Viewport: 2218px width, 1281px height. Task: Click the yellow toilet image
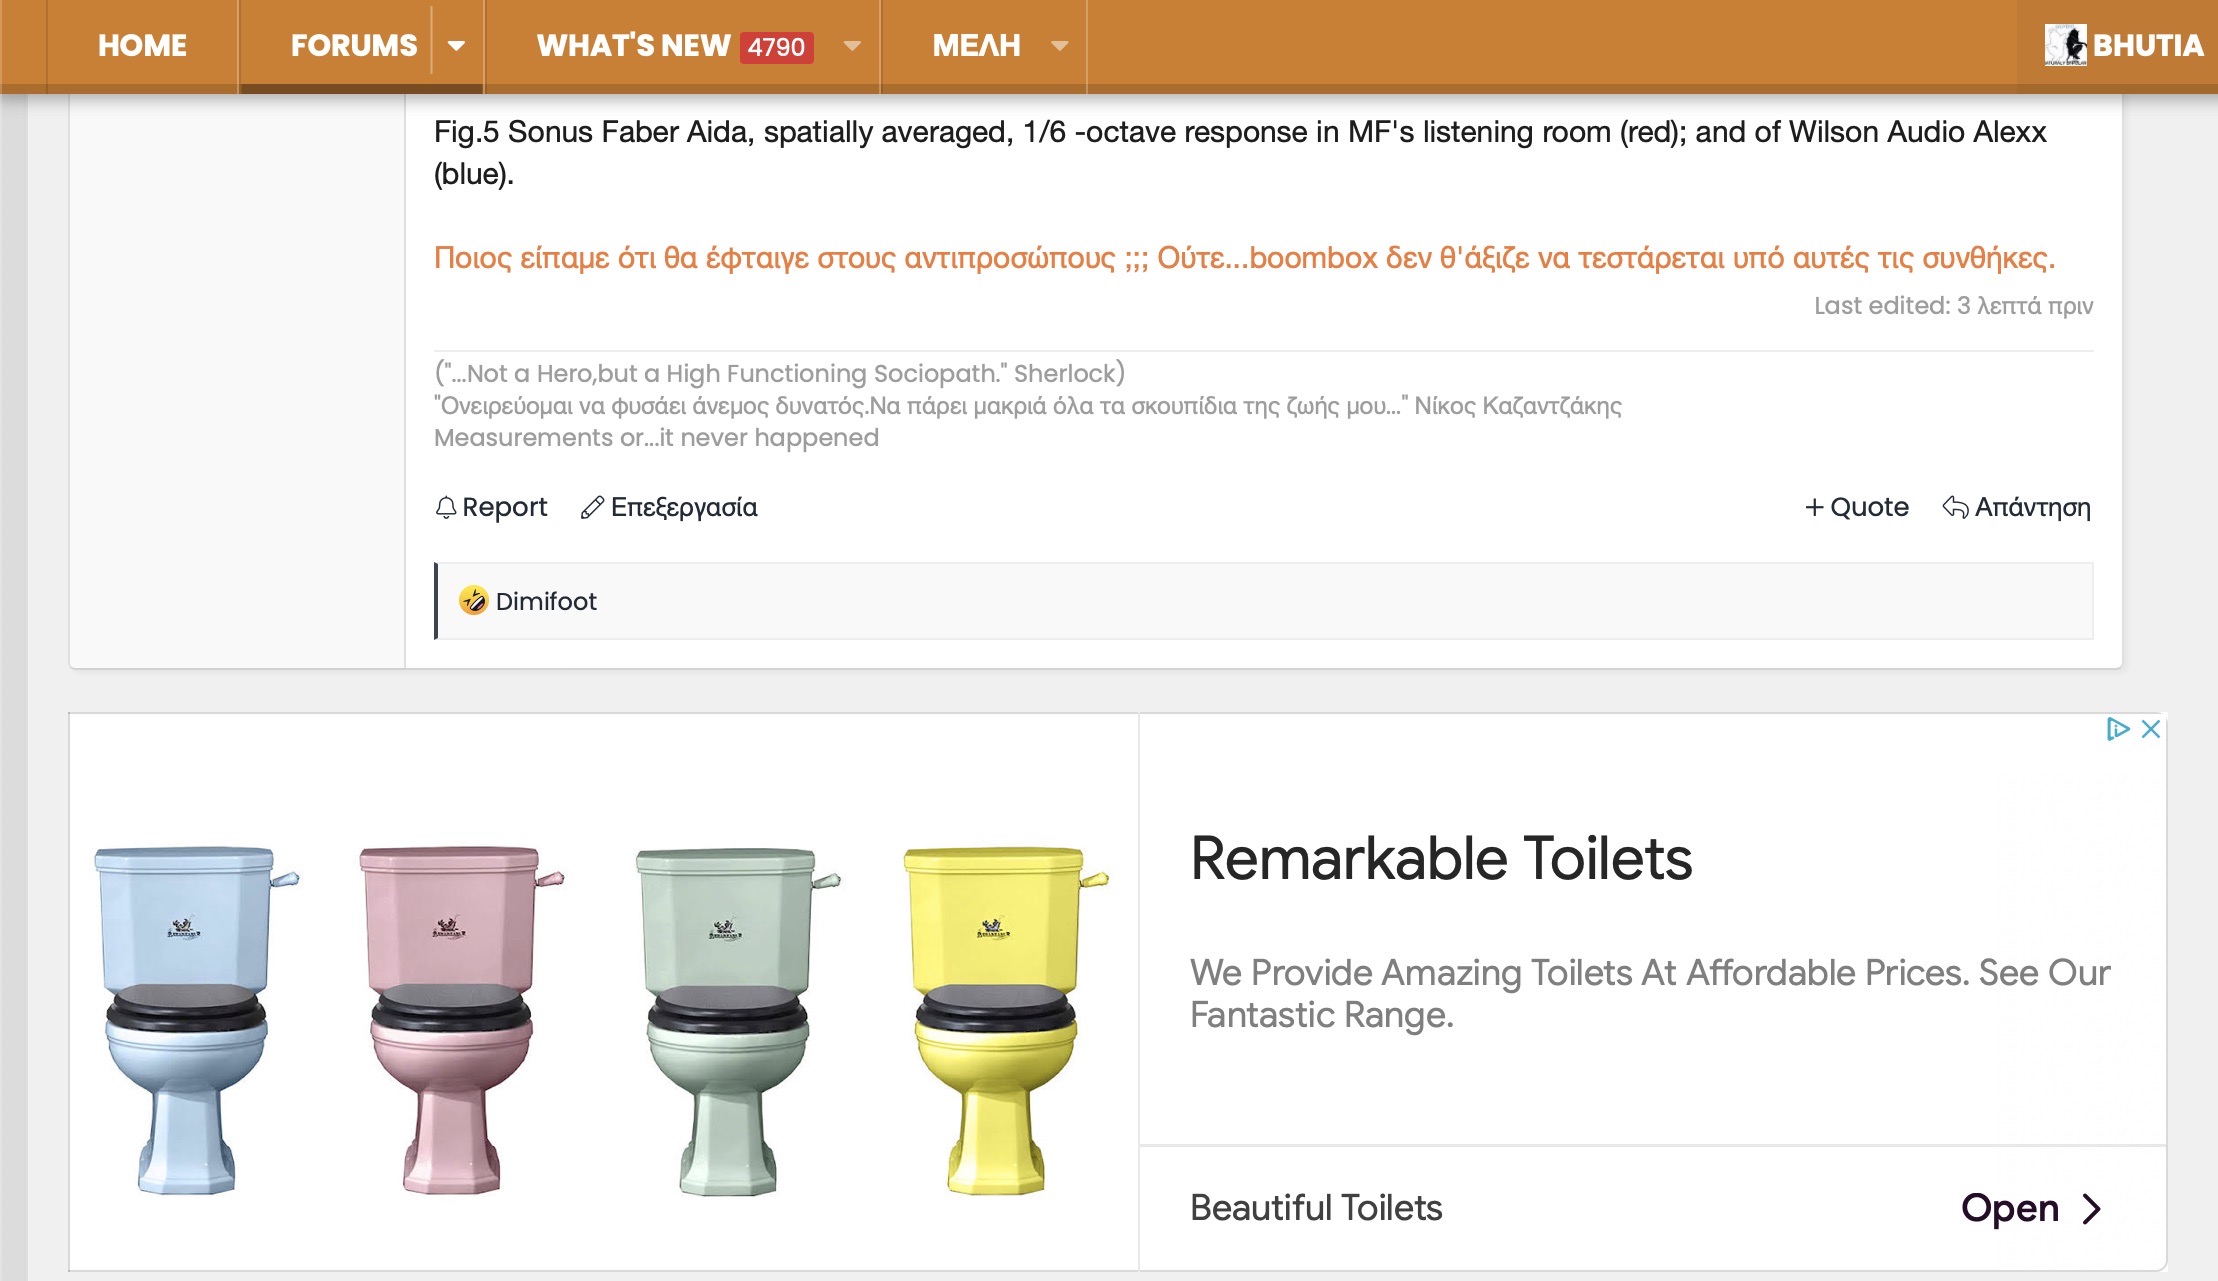click(x=997, y=1018)
